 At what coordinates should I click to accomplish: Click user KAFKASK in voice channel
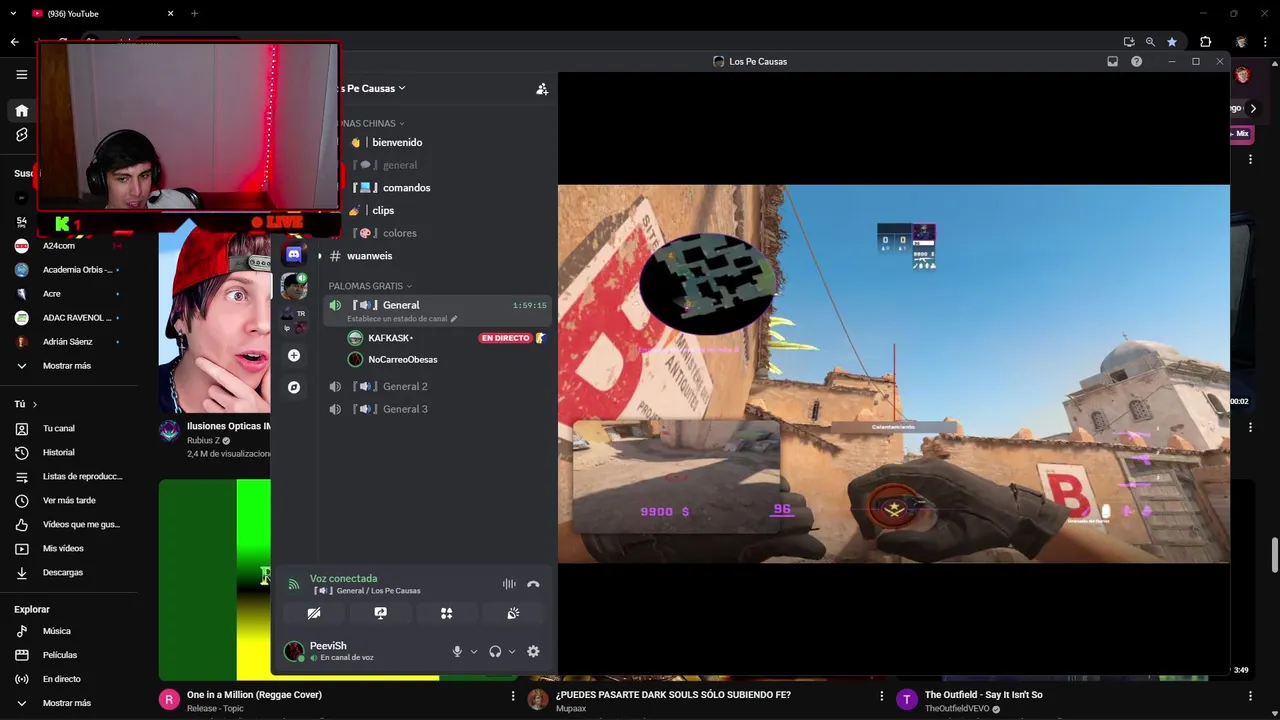391,338
